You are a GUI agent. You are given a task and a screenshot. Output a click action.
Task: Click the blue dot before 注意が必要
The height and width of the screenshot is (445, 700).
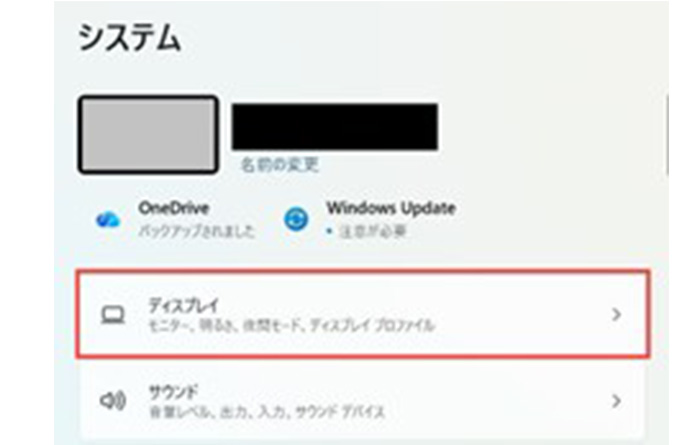click(x=329, y=231)
